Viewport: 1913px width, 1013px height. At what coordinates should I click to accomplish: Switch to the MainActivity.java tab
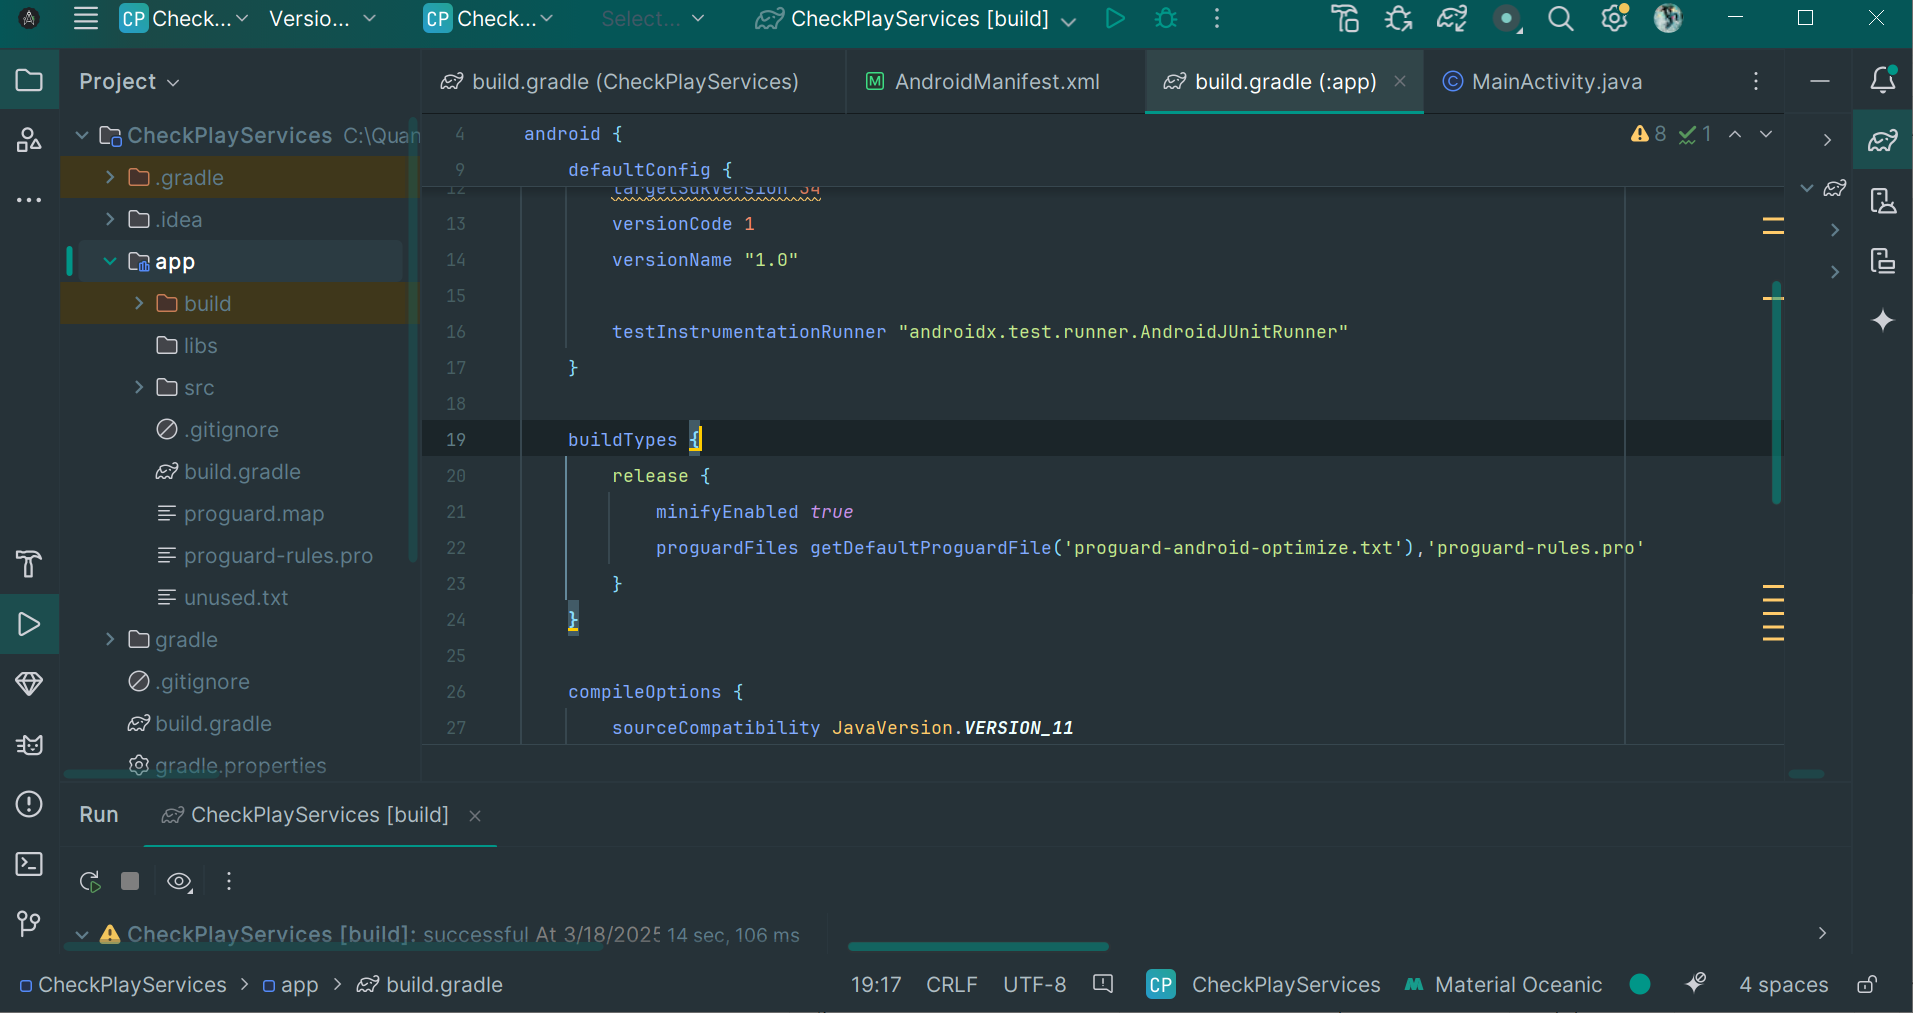click(1556, 82)
